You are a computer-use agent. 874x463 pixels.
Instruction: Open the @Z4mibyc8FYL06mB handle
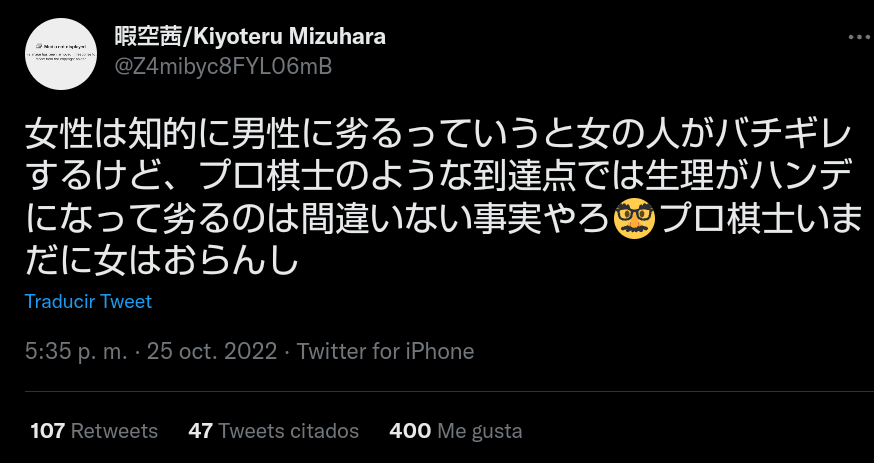[x=224, y=66]
